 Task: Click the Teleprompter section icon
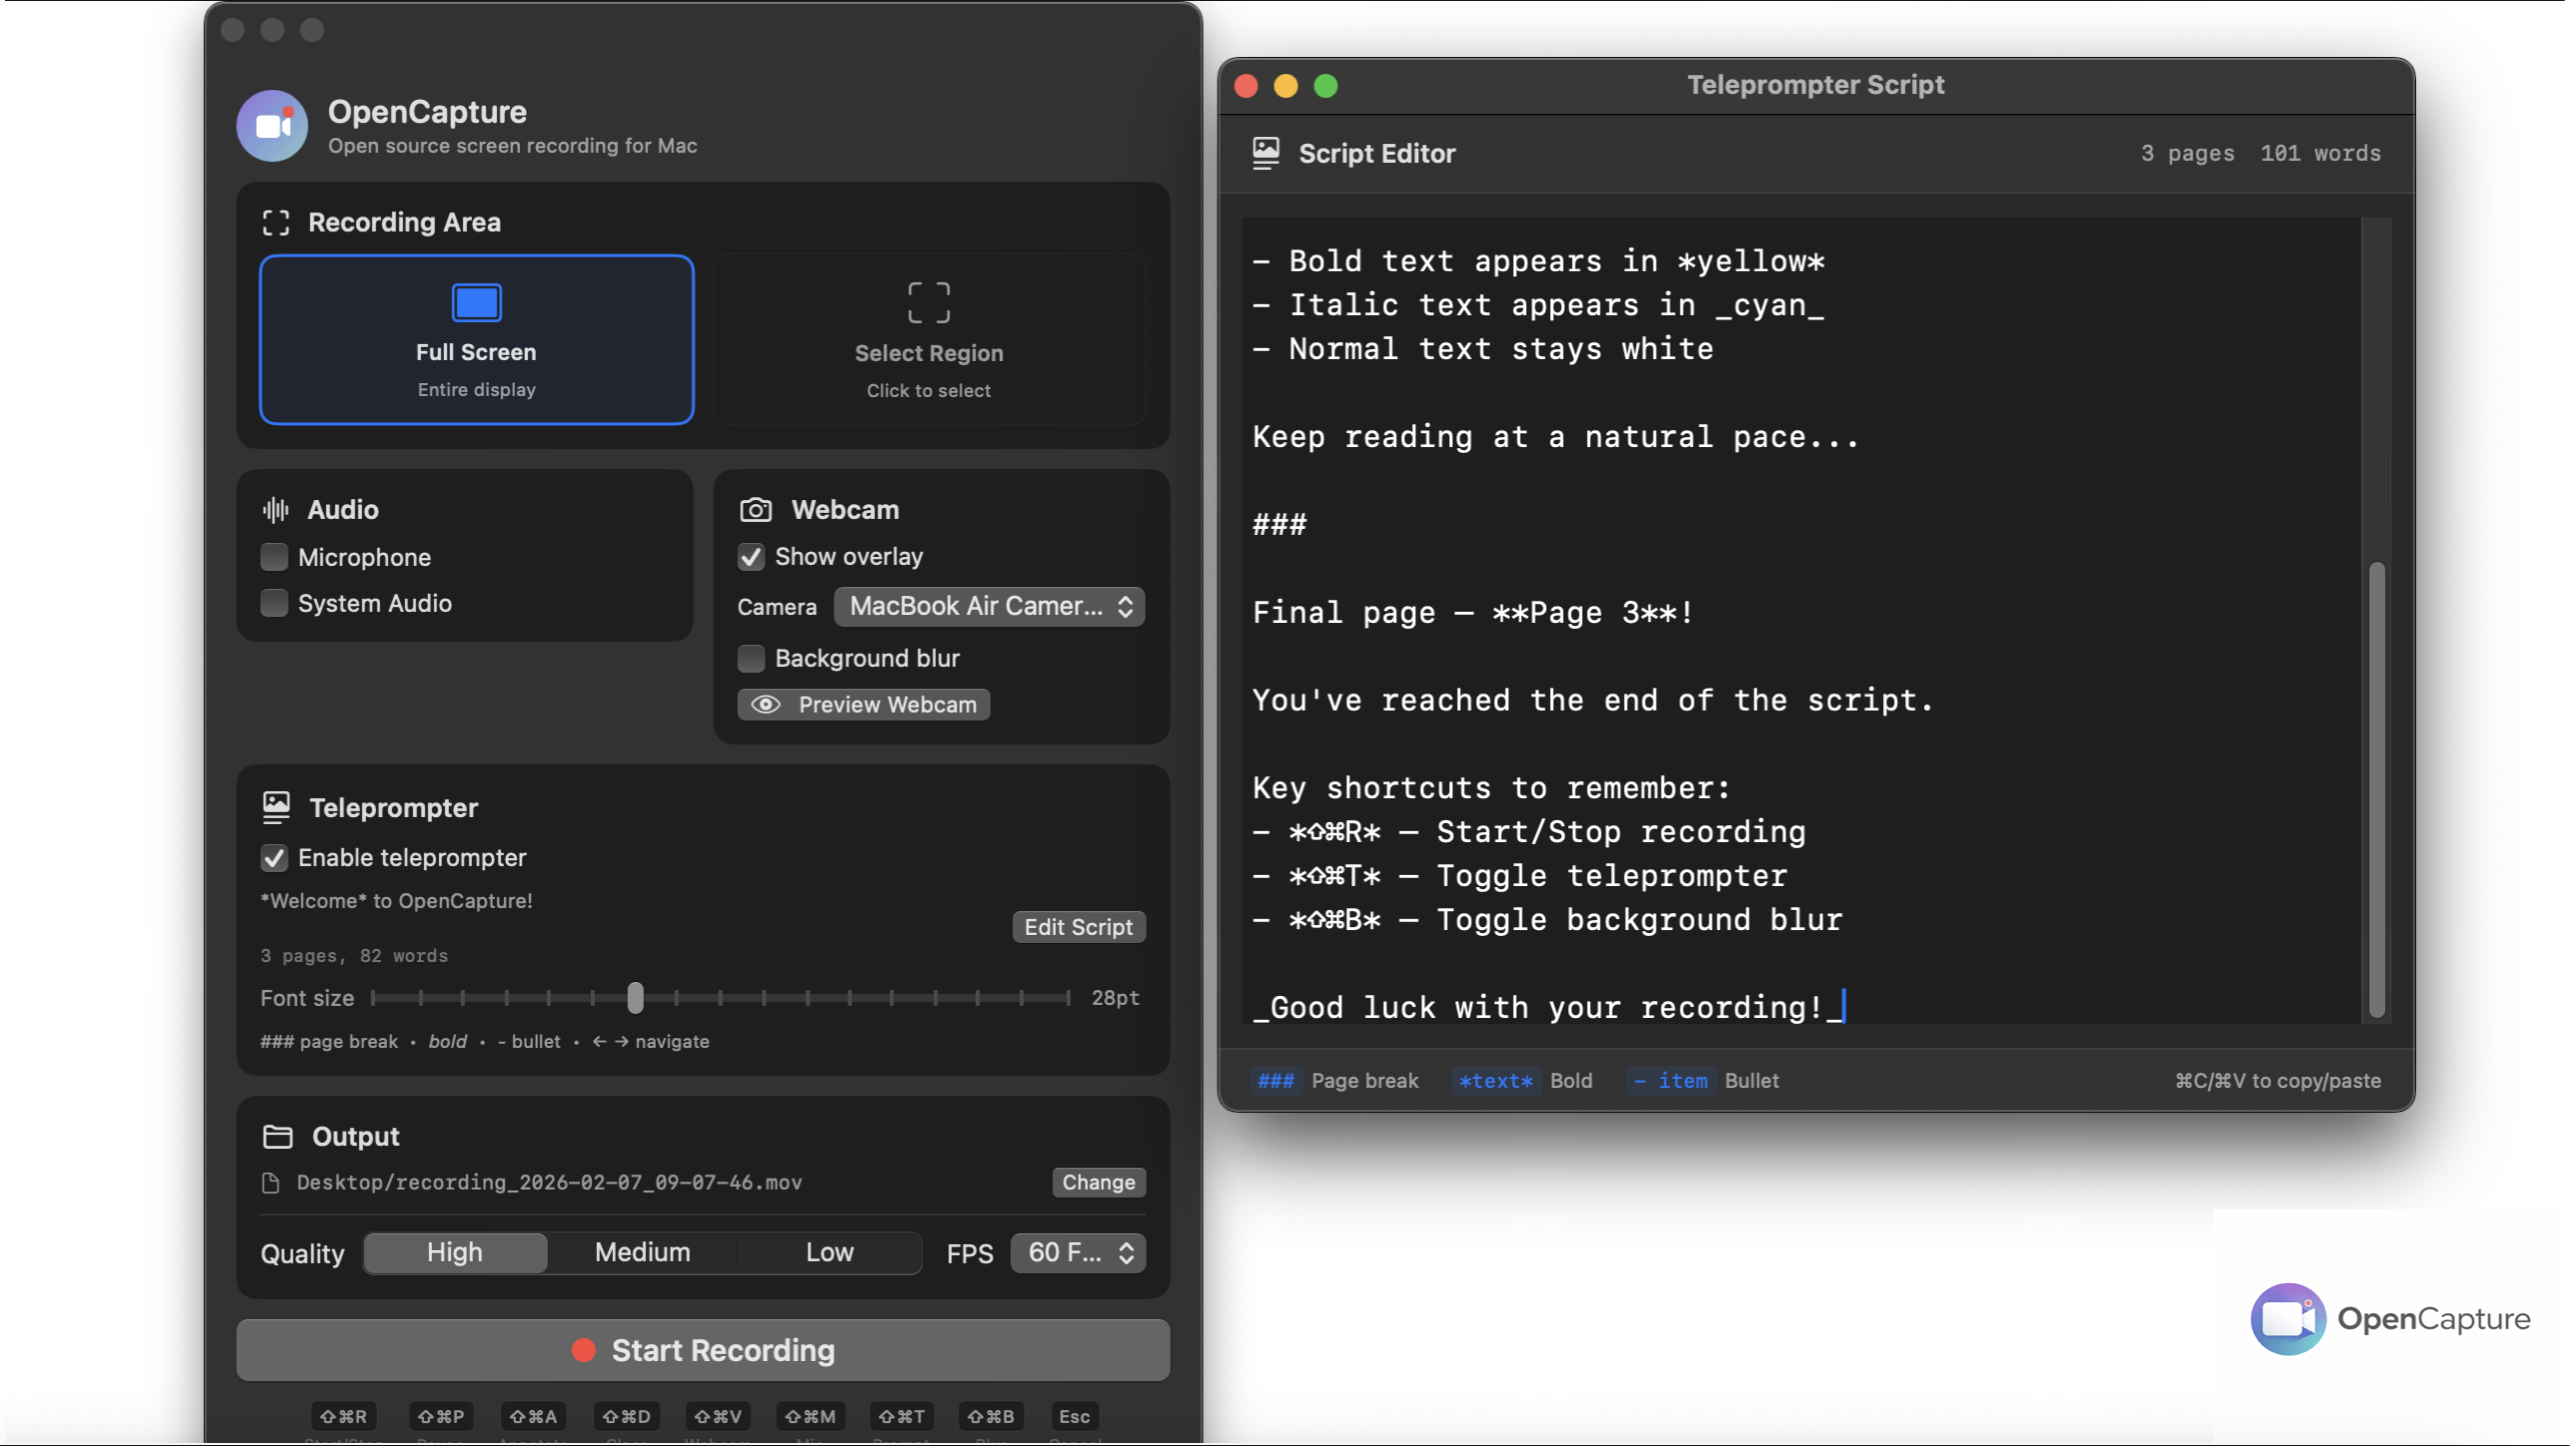point(276,807)
